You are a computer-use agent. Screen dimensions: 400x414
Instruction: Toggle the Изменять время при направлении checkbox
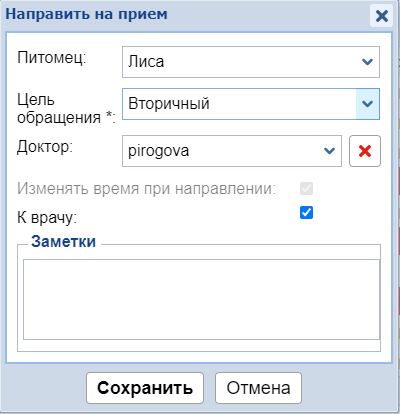click(x=306, y=188)
